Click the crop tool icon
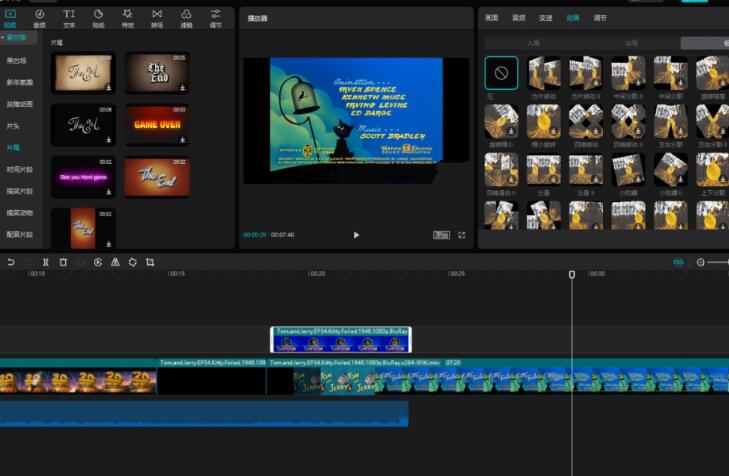 pos(150,262)
